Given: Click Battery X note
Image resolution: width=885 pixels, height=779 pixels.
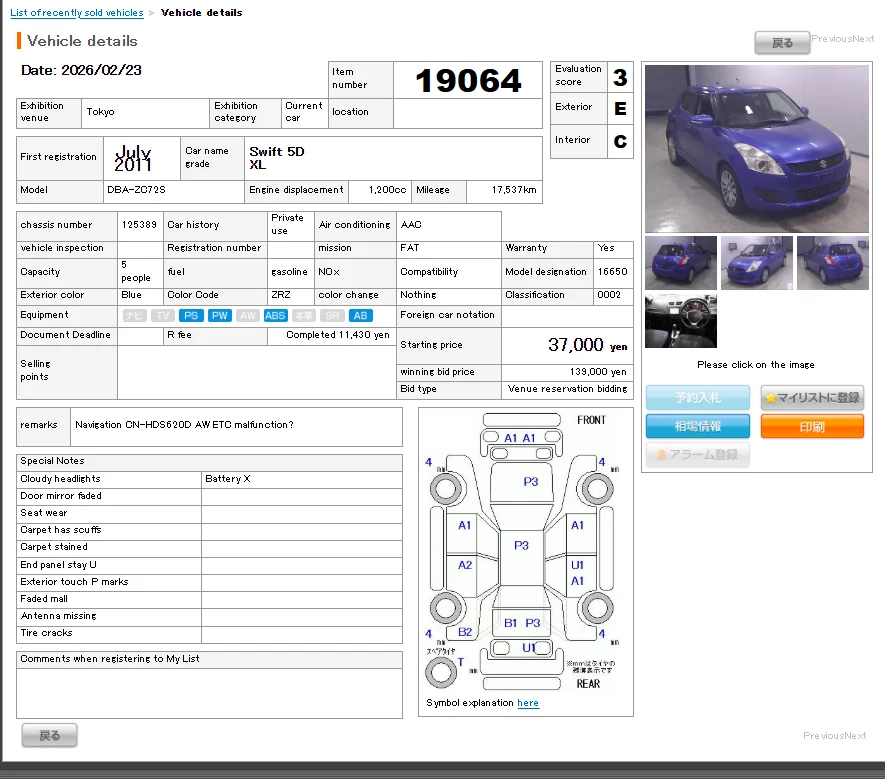Looking at the screenshot, I should tap(227, 479).
